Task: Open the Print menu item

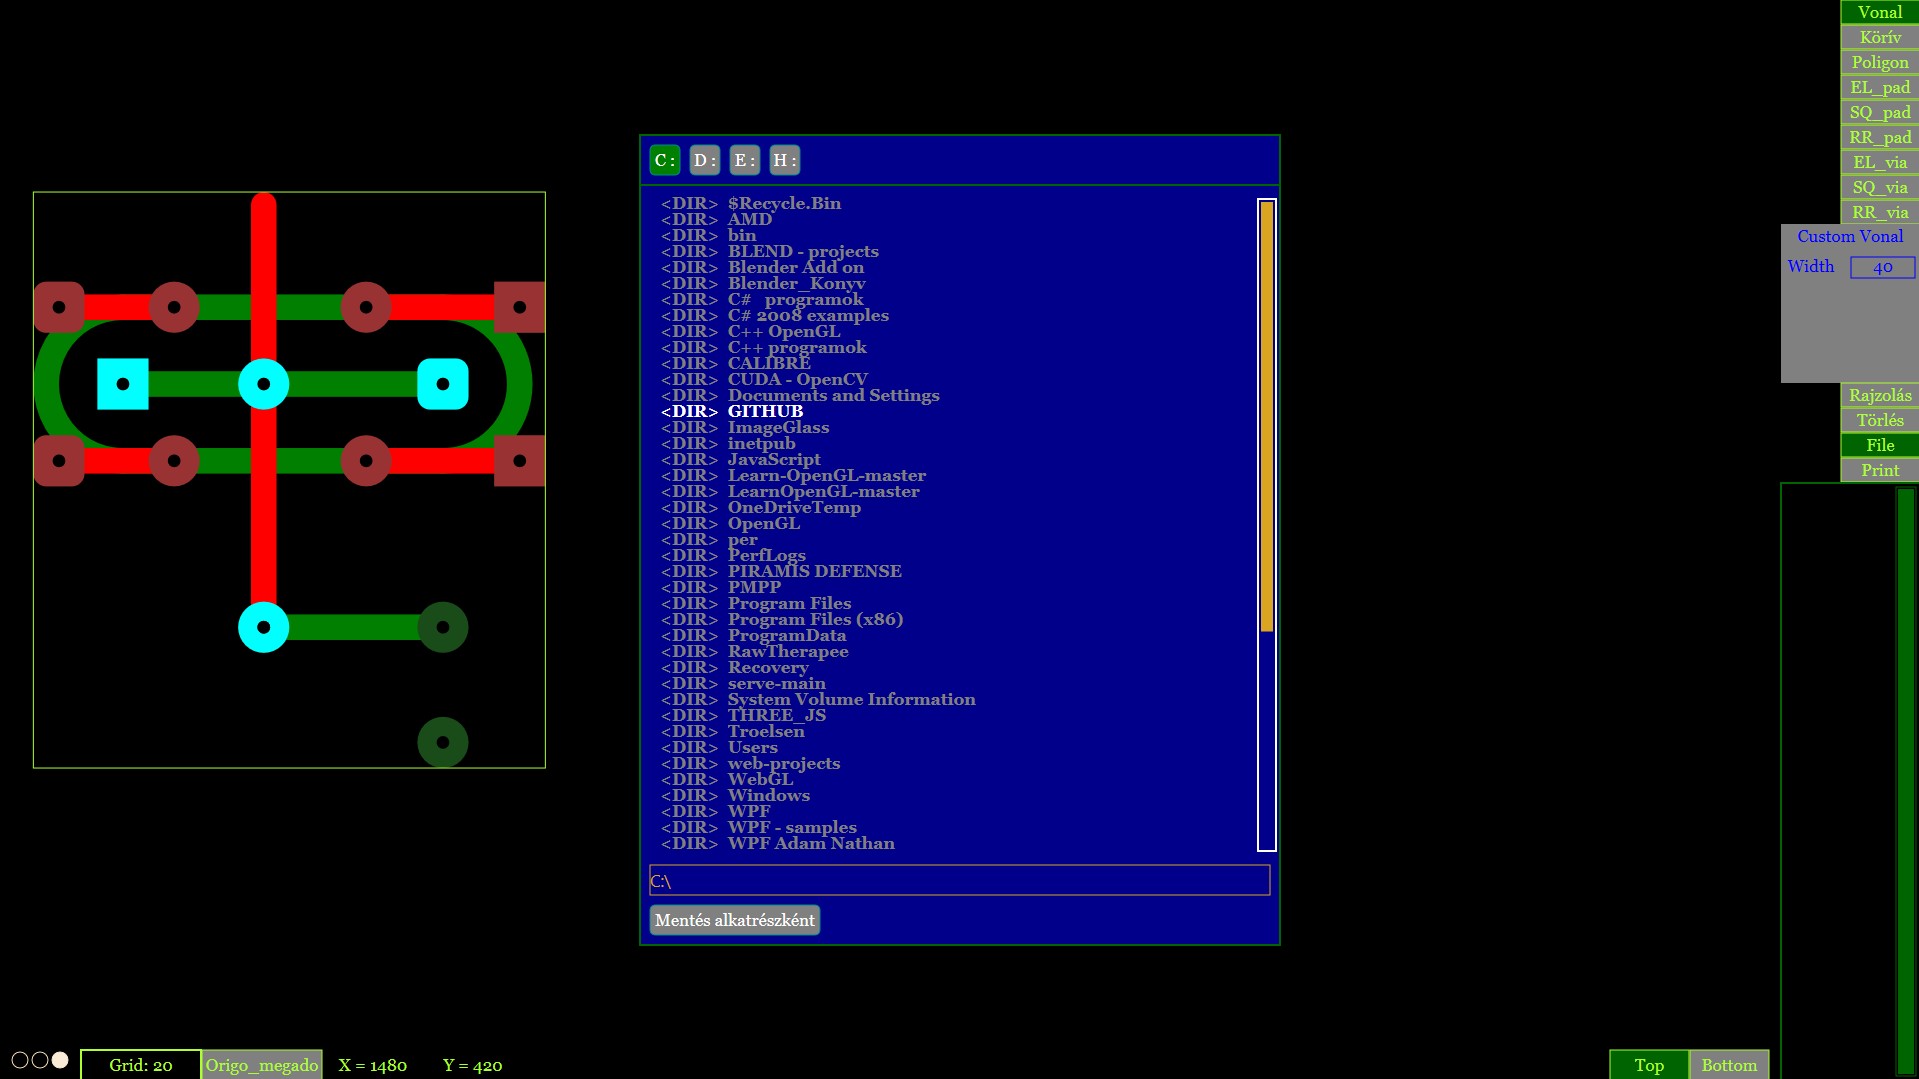Action: pos(1879,470)
